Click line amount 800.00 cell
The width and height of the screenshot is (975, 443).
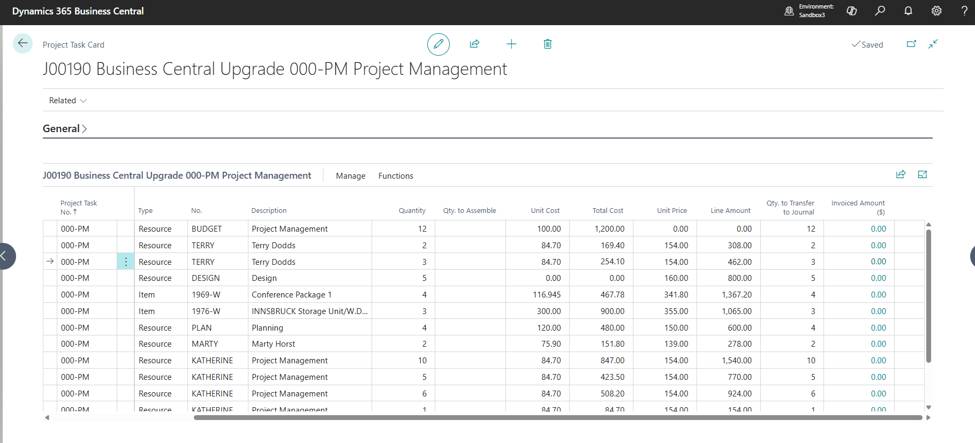coord(728,278)
